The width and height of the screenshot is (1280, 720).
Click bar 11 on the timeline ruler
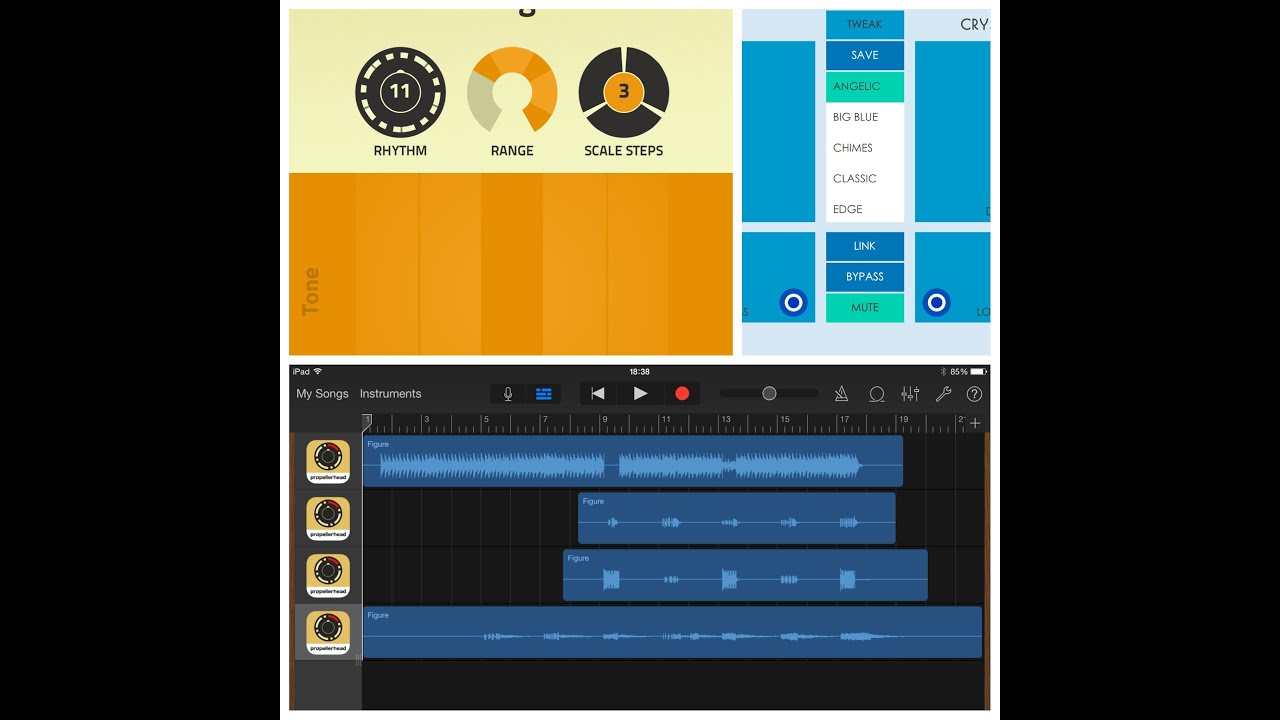(666, 420)
